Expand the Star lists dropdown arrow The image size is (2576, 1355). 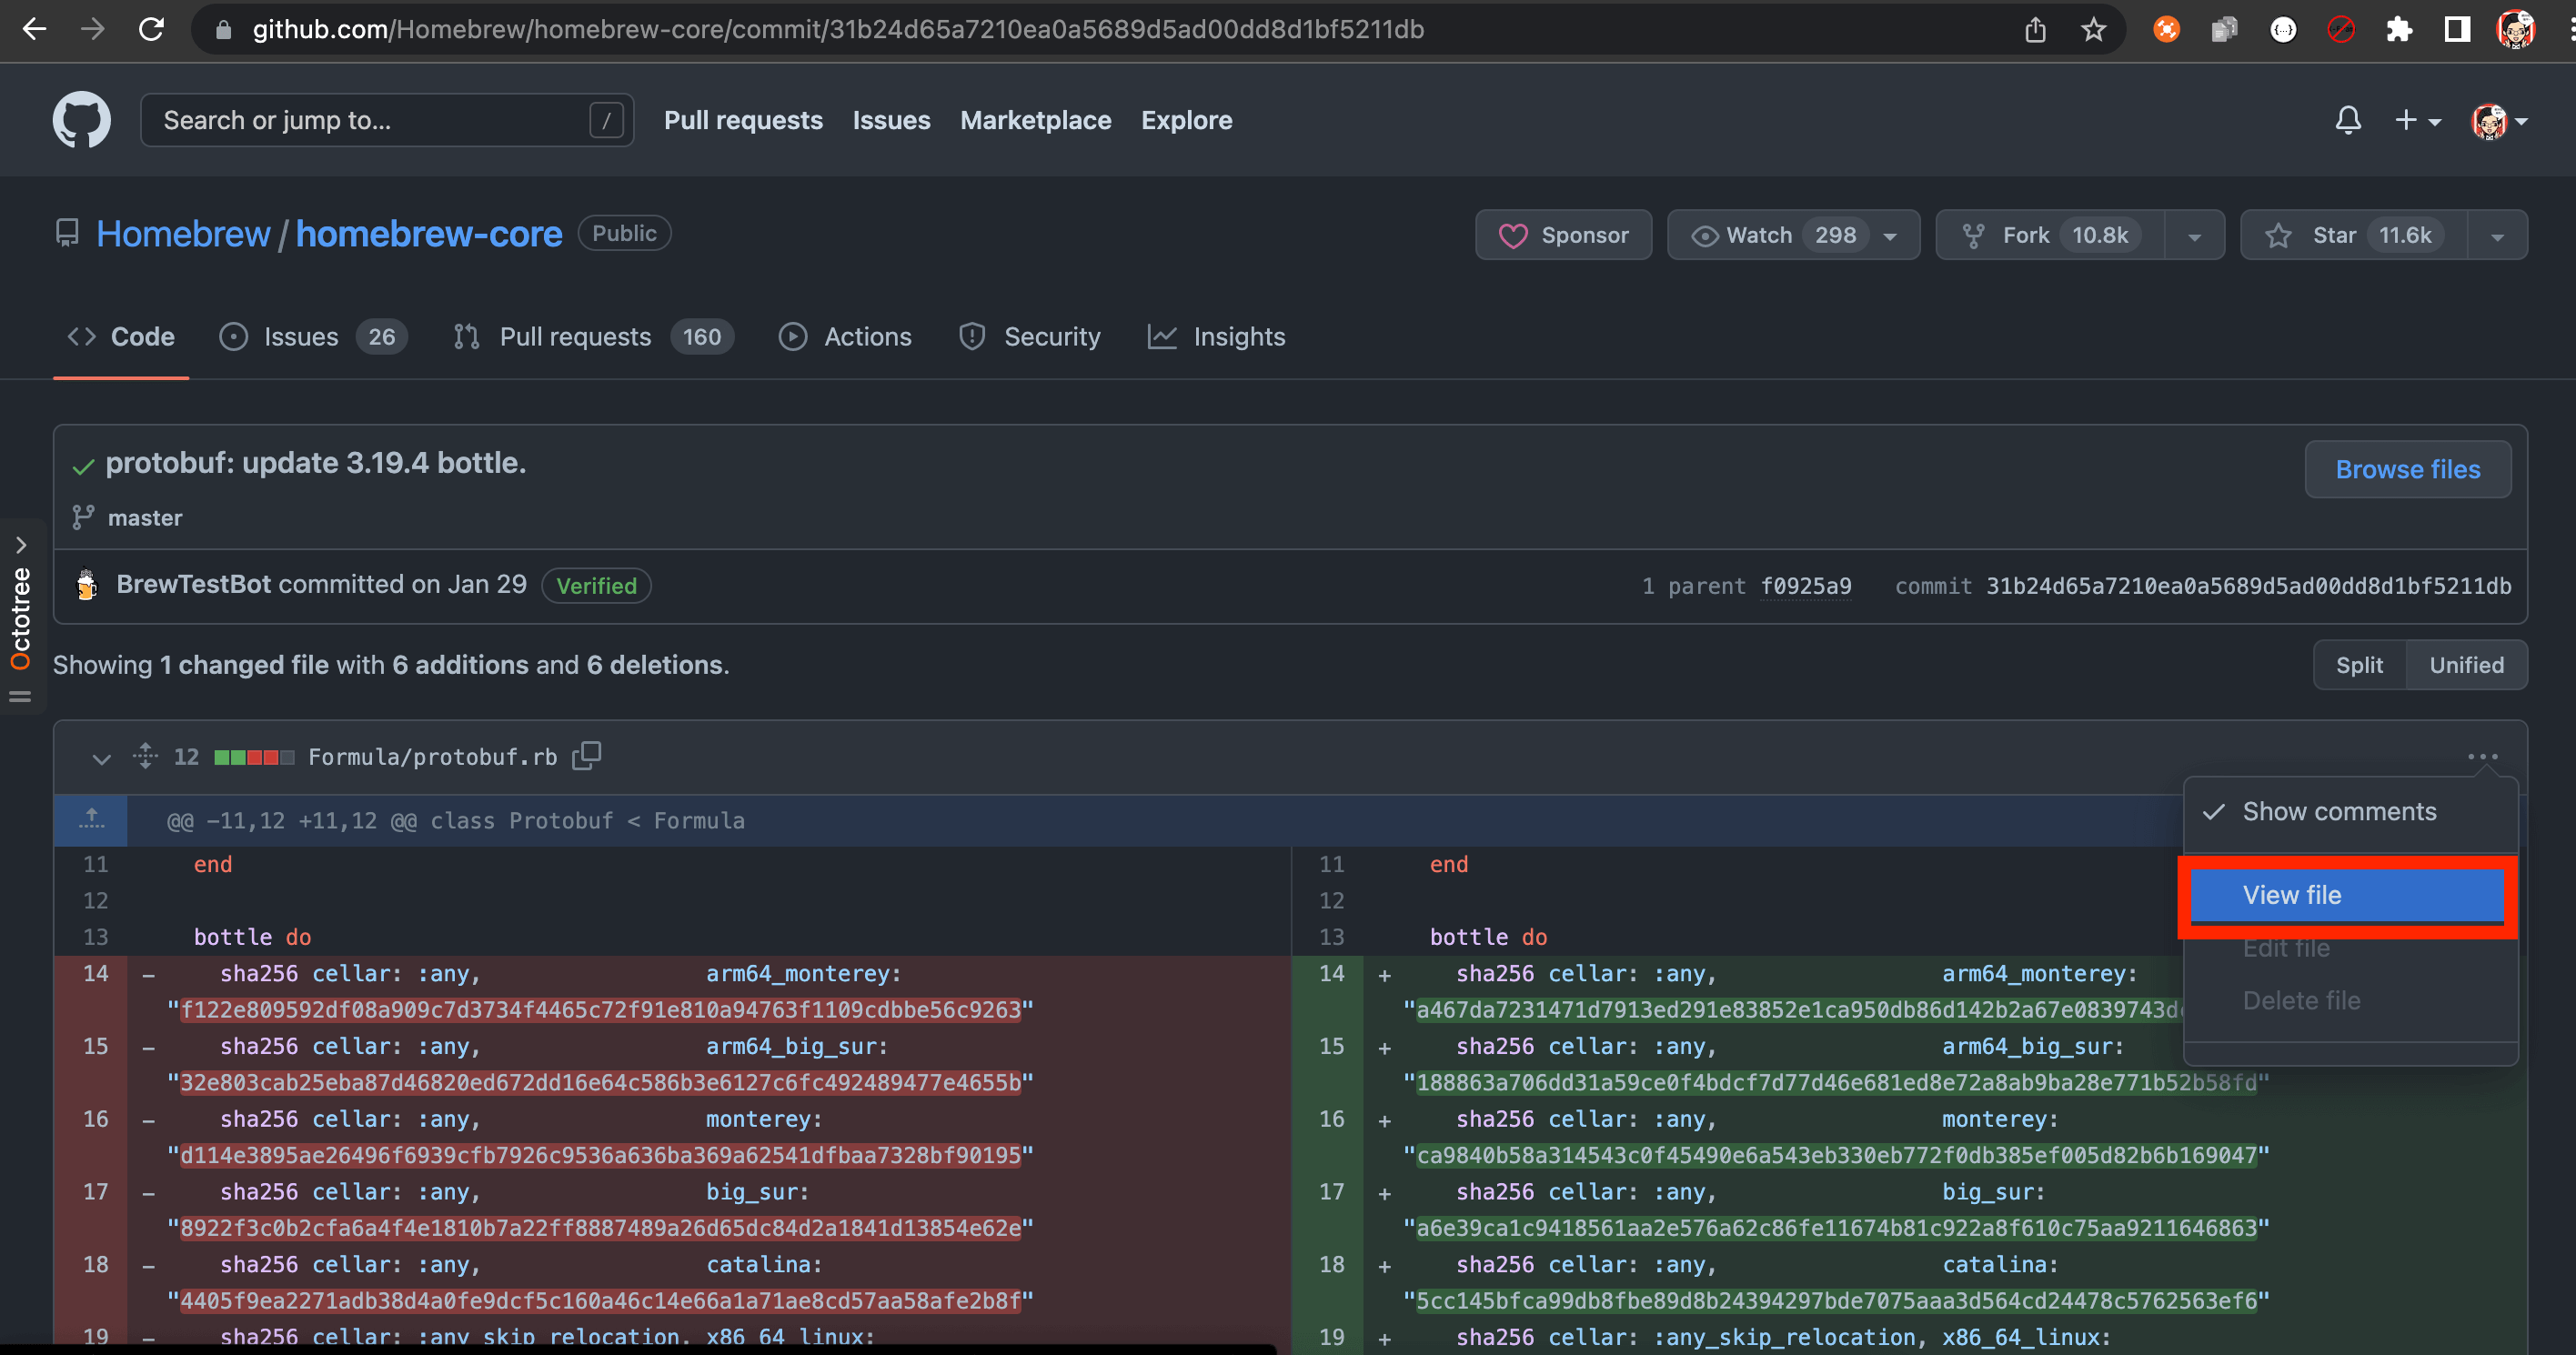[2498, 236]
